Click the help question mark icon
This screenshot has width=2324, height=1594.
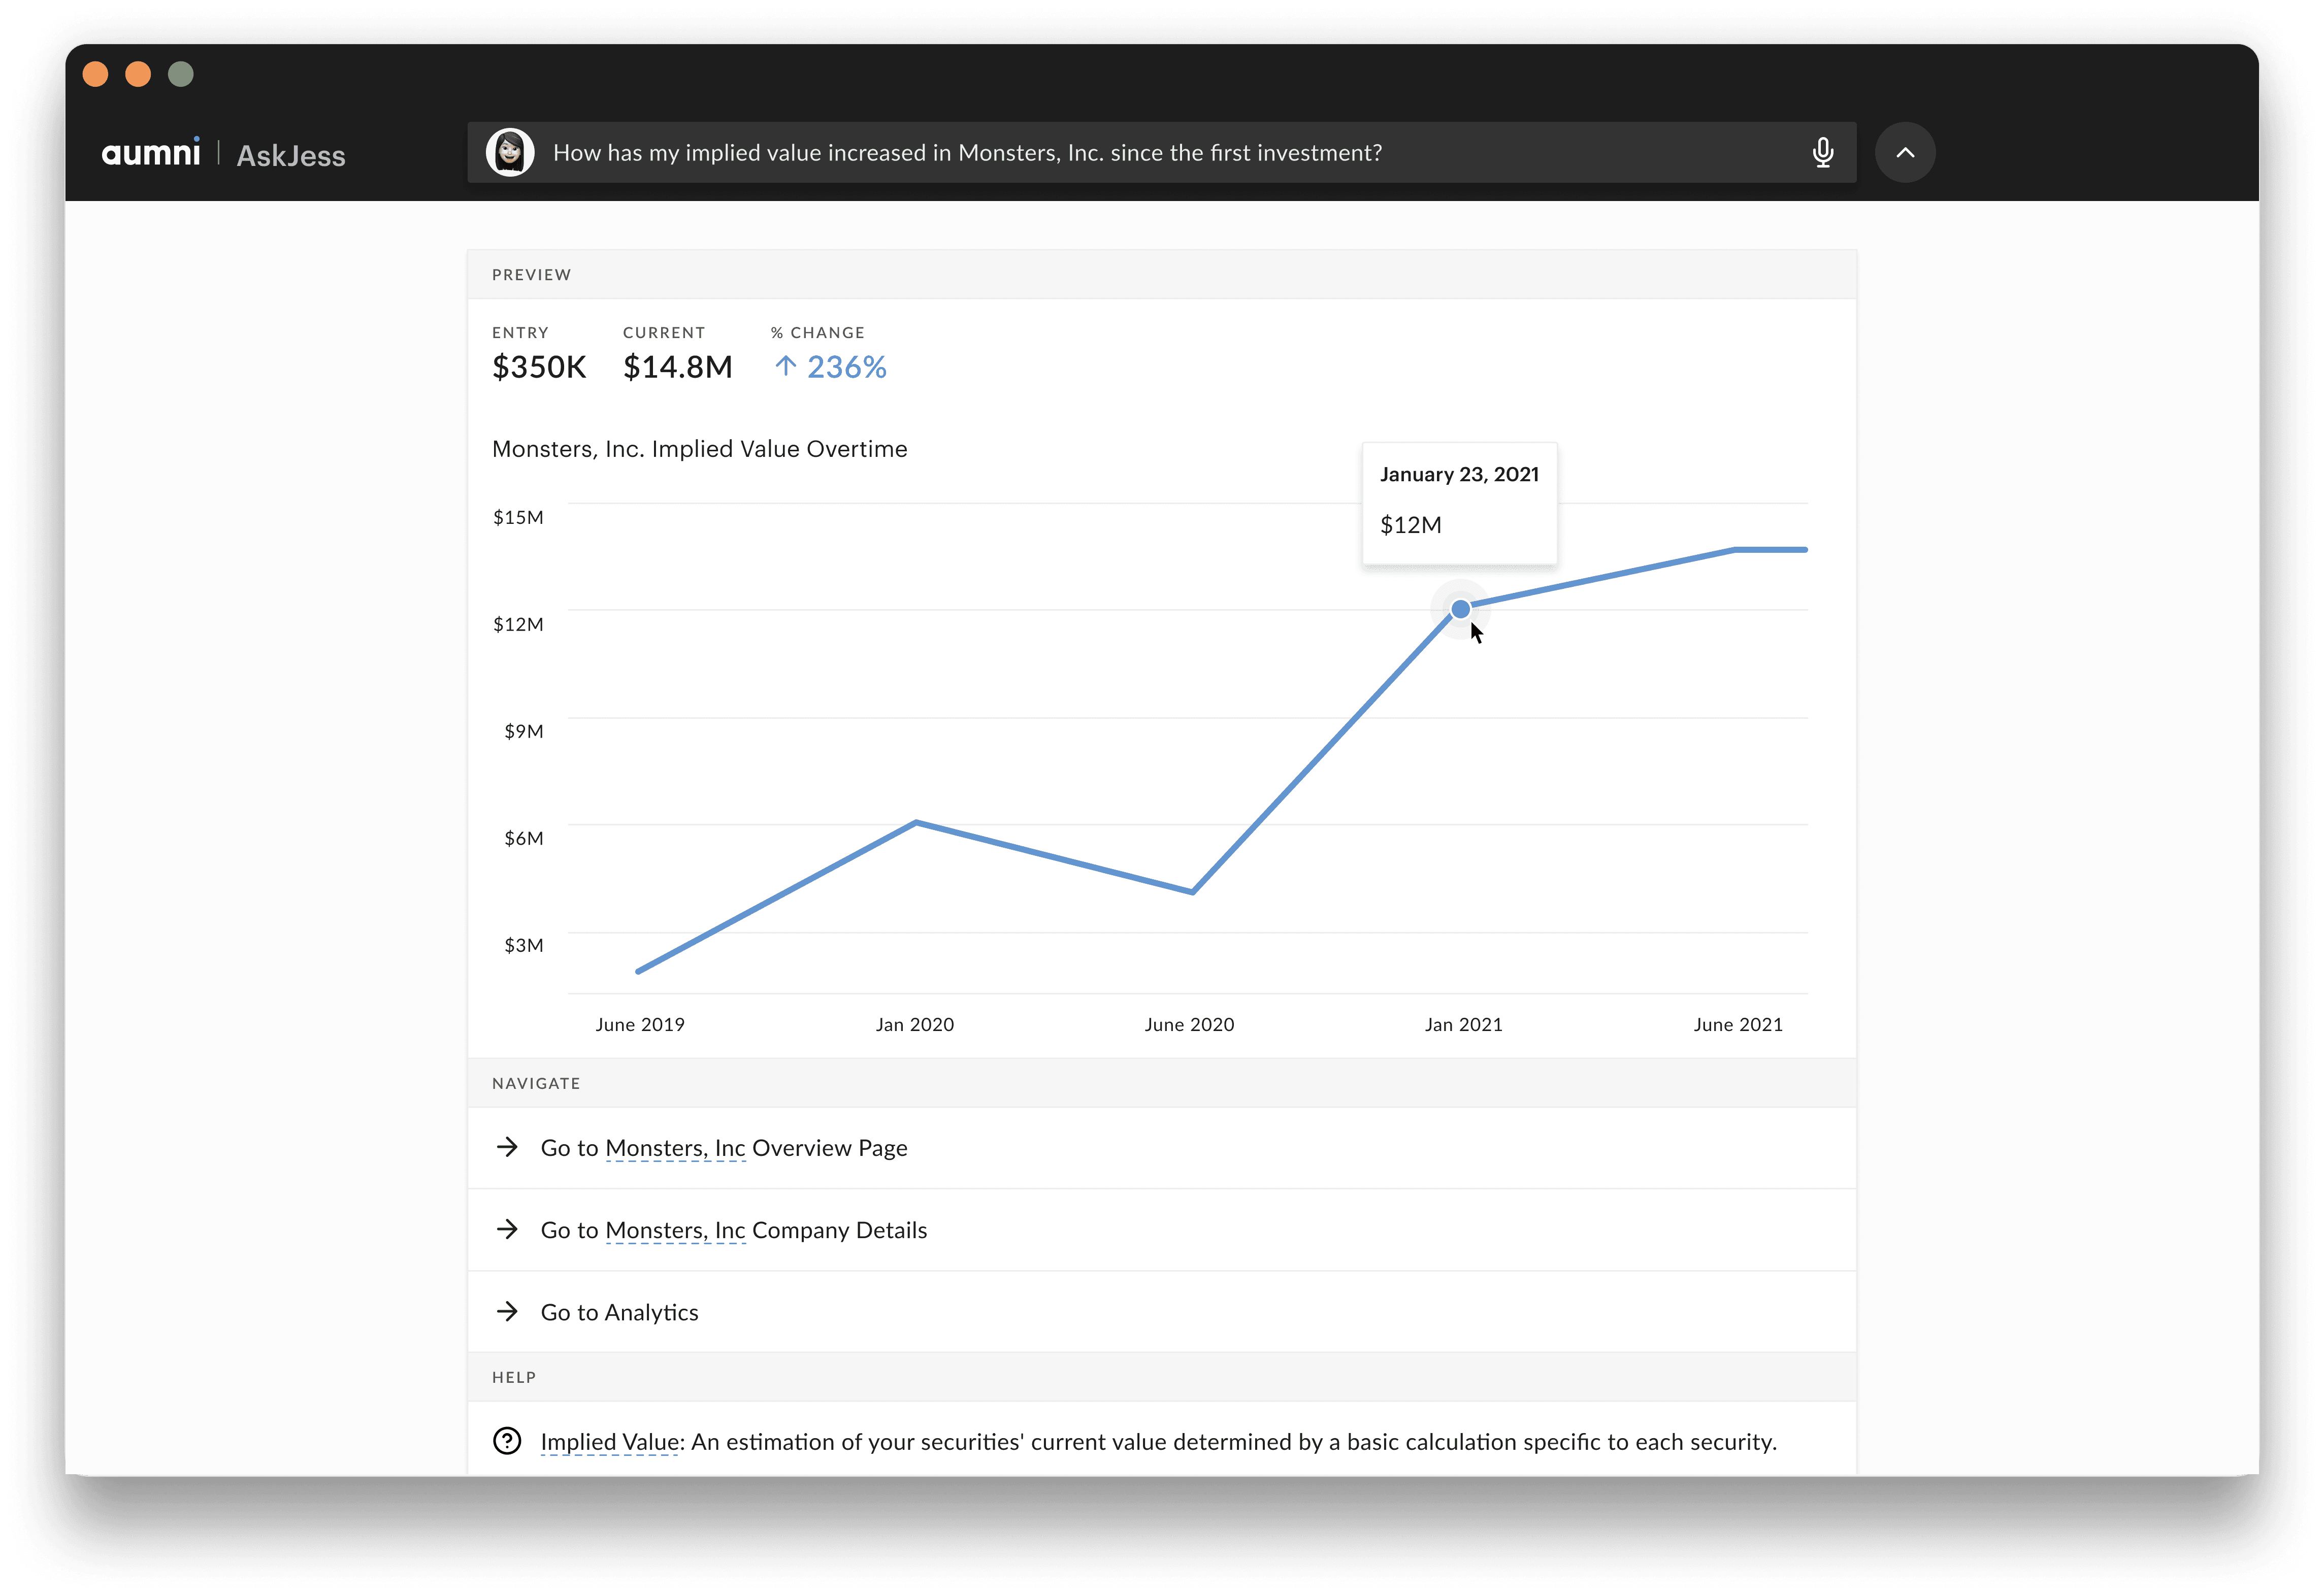pyautogui.click(x=507, y=1441)
